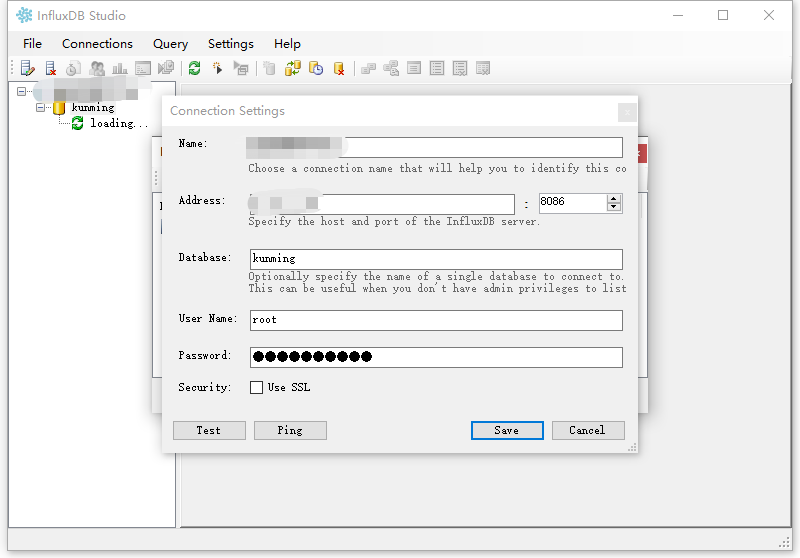Collapse the kunming database tree node
This screenshot has width=800, height=558.
[40, 108]
